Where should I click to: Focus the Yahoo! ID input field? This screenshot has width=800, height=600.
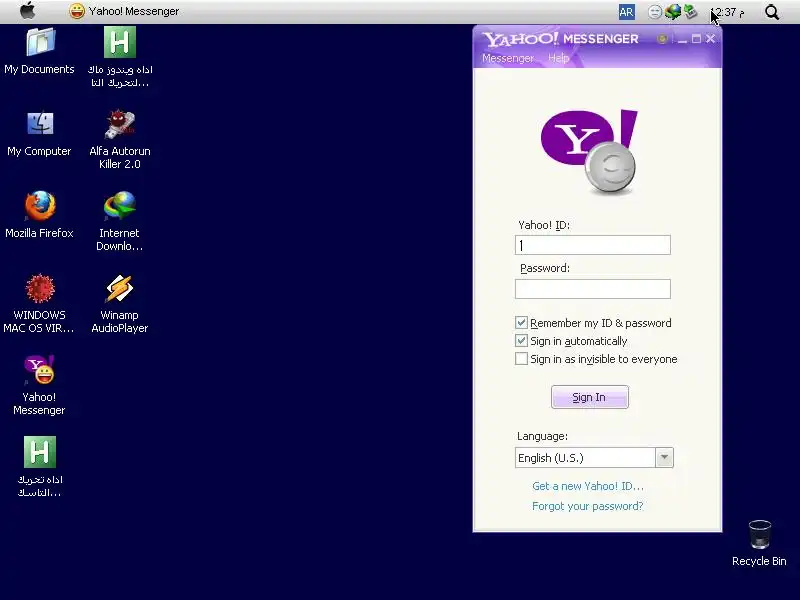coord(593,245)
